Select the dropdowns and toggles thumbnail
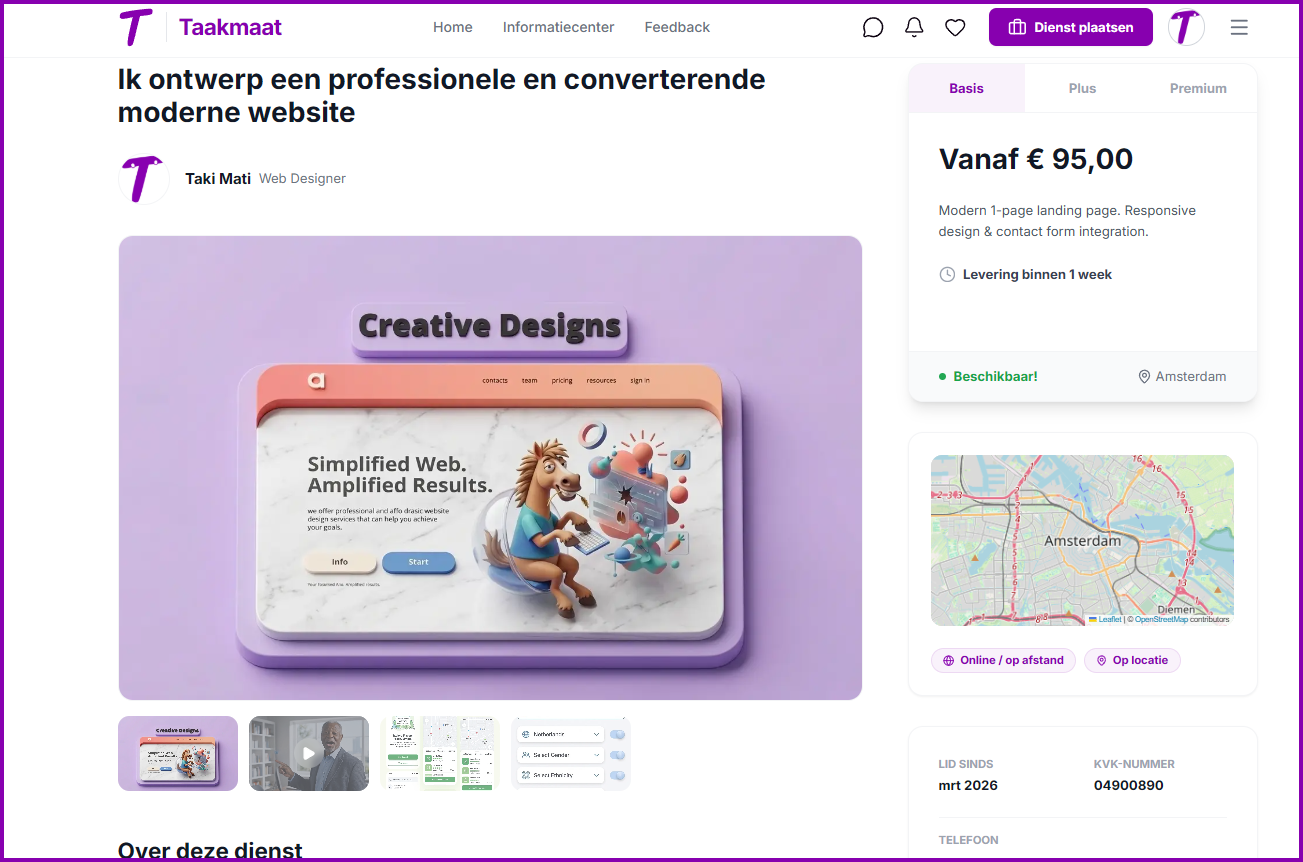 [571, 753]
